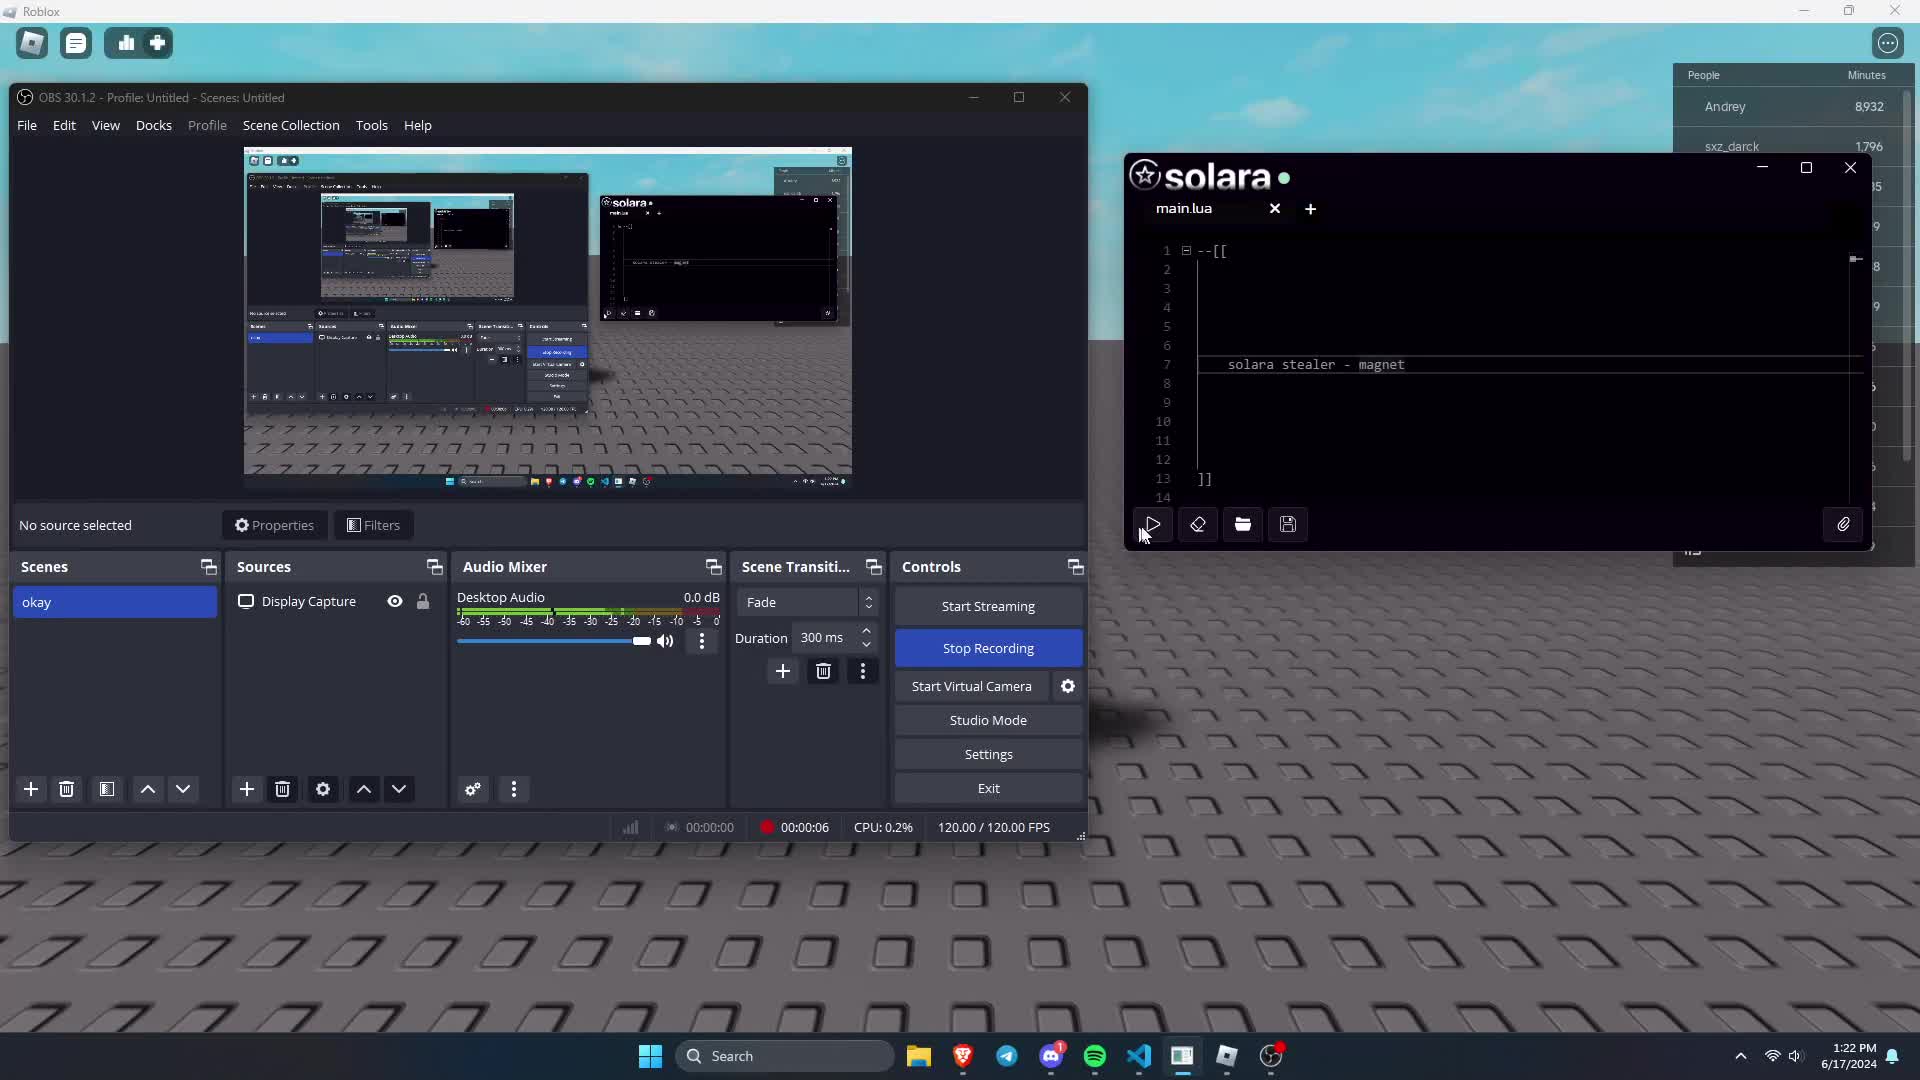Execute the script in Solara

coord(1151,525)
